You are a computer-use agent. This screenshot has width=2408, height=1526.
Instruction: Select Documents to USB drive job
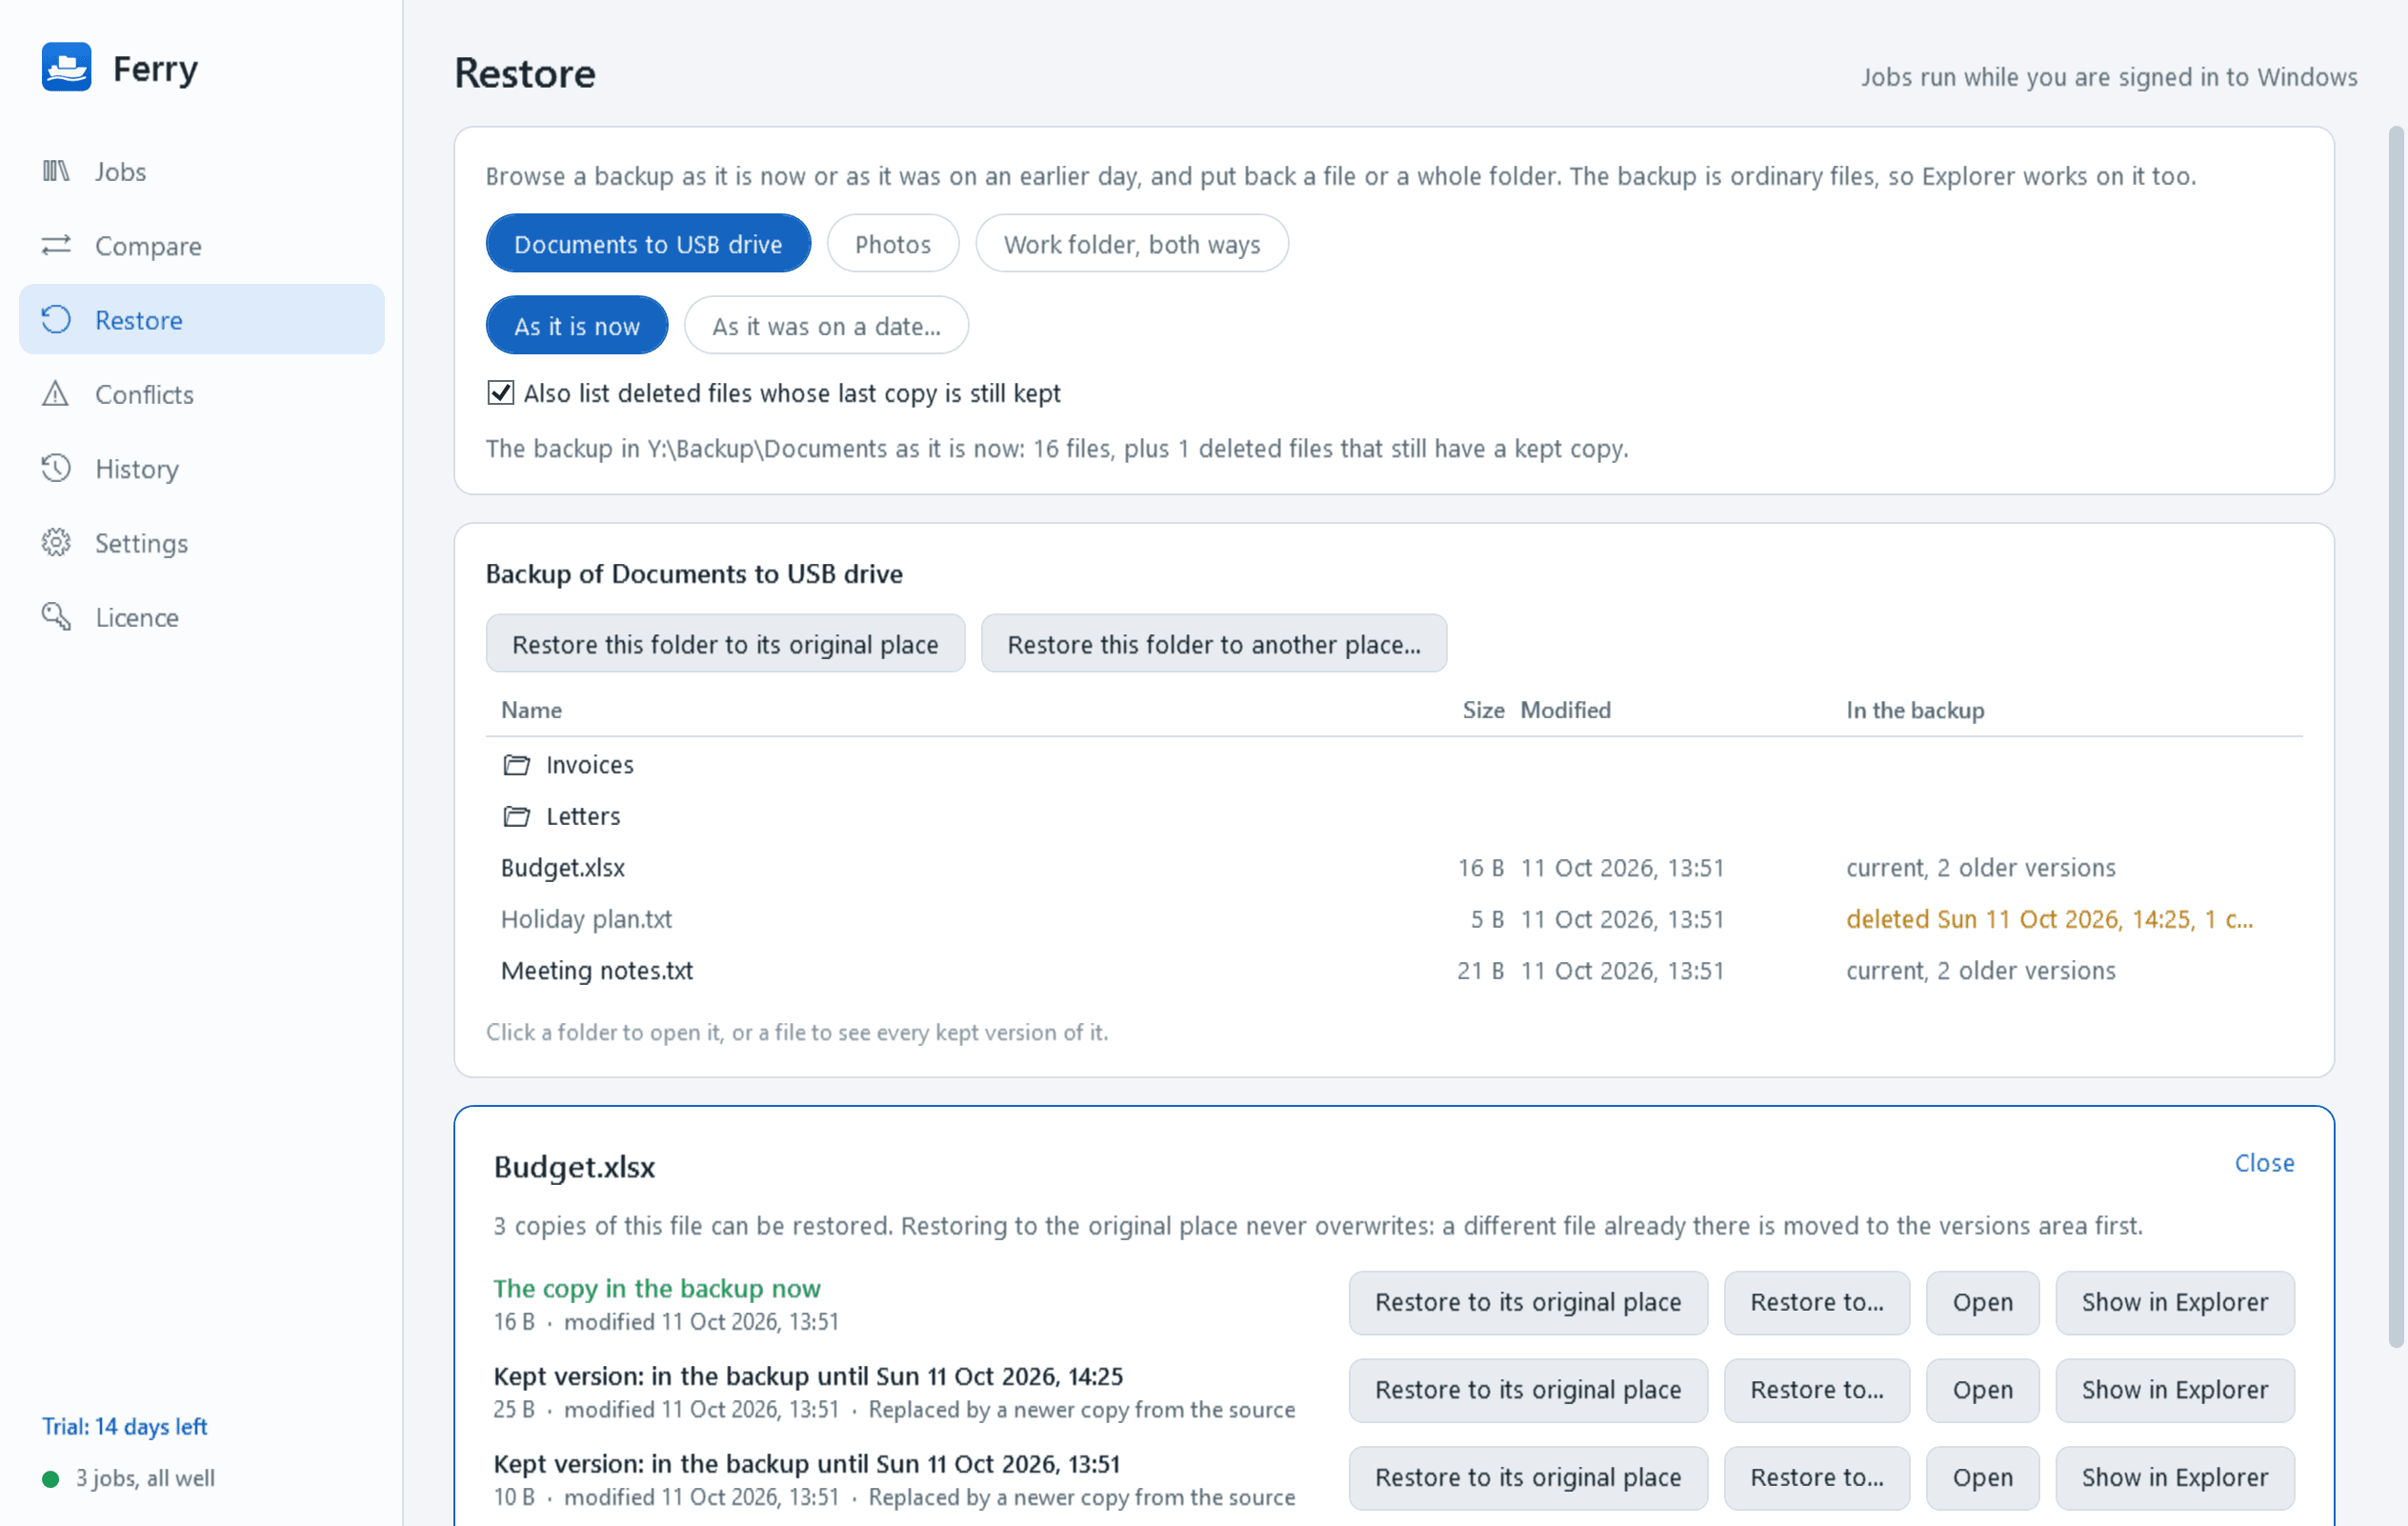pyautogui.click(x=648, y=243)
